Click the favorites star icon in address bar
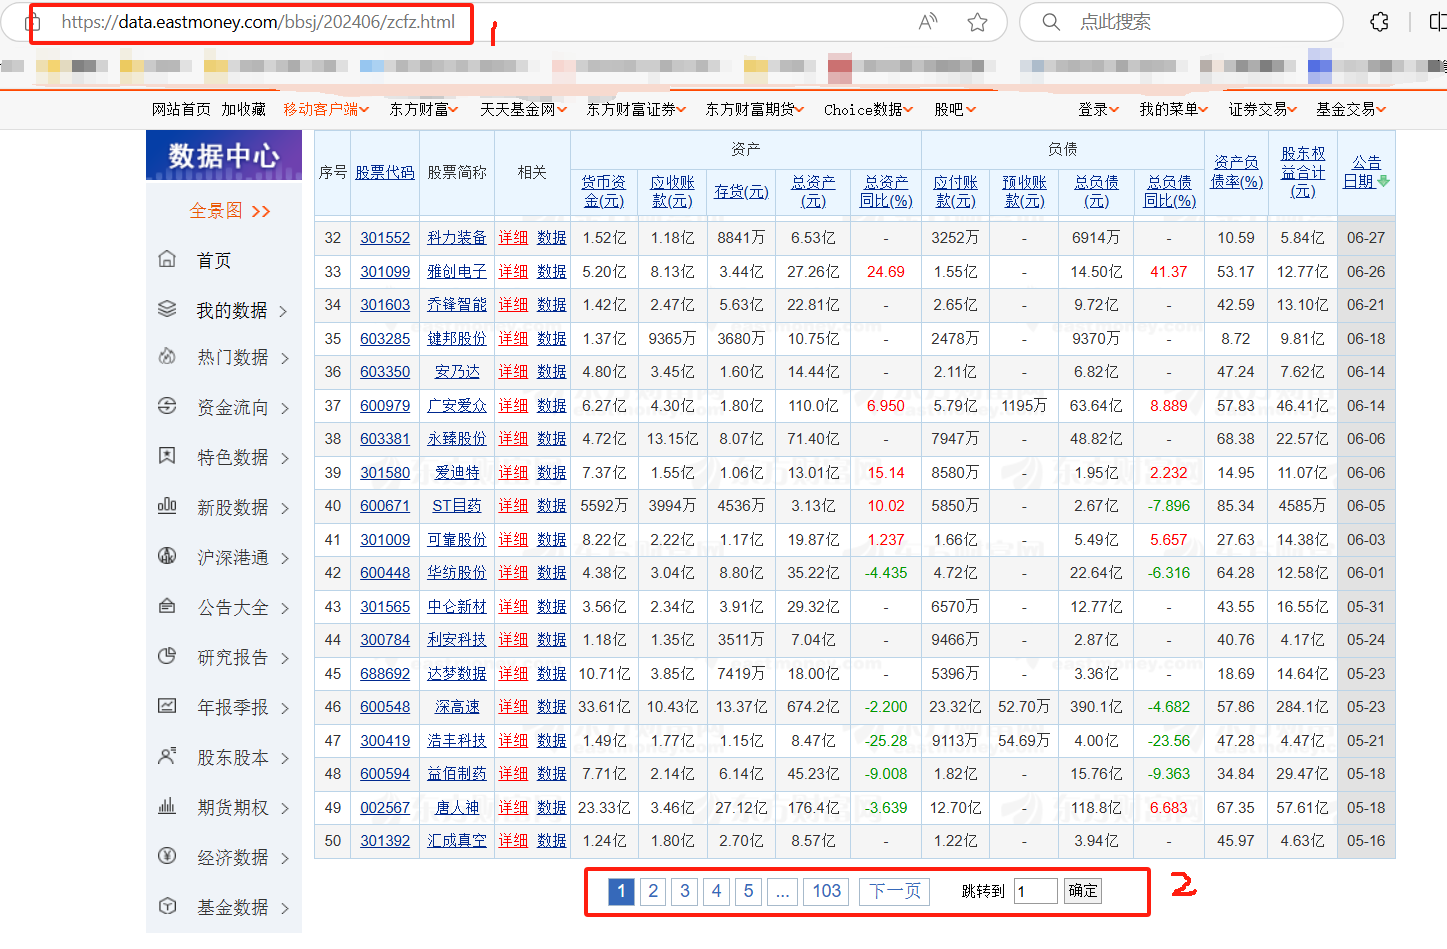Viewport: 1447px width, 949px height. [978, 22]
